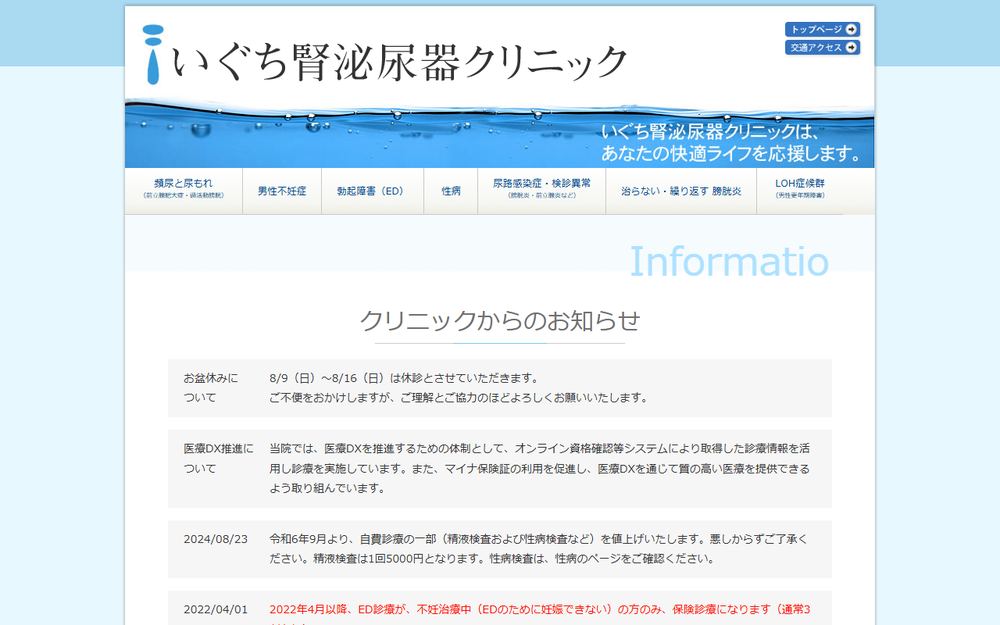Click the いぐち腎泌尿器クリニック title logo

pyautogui.click(x=399, y=62)
